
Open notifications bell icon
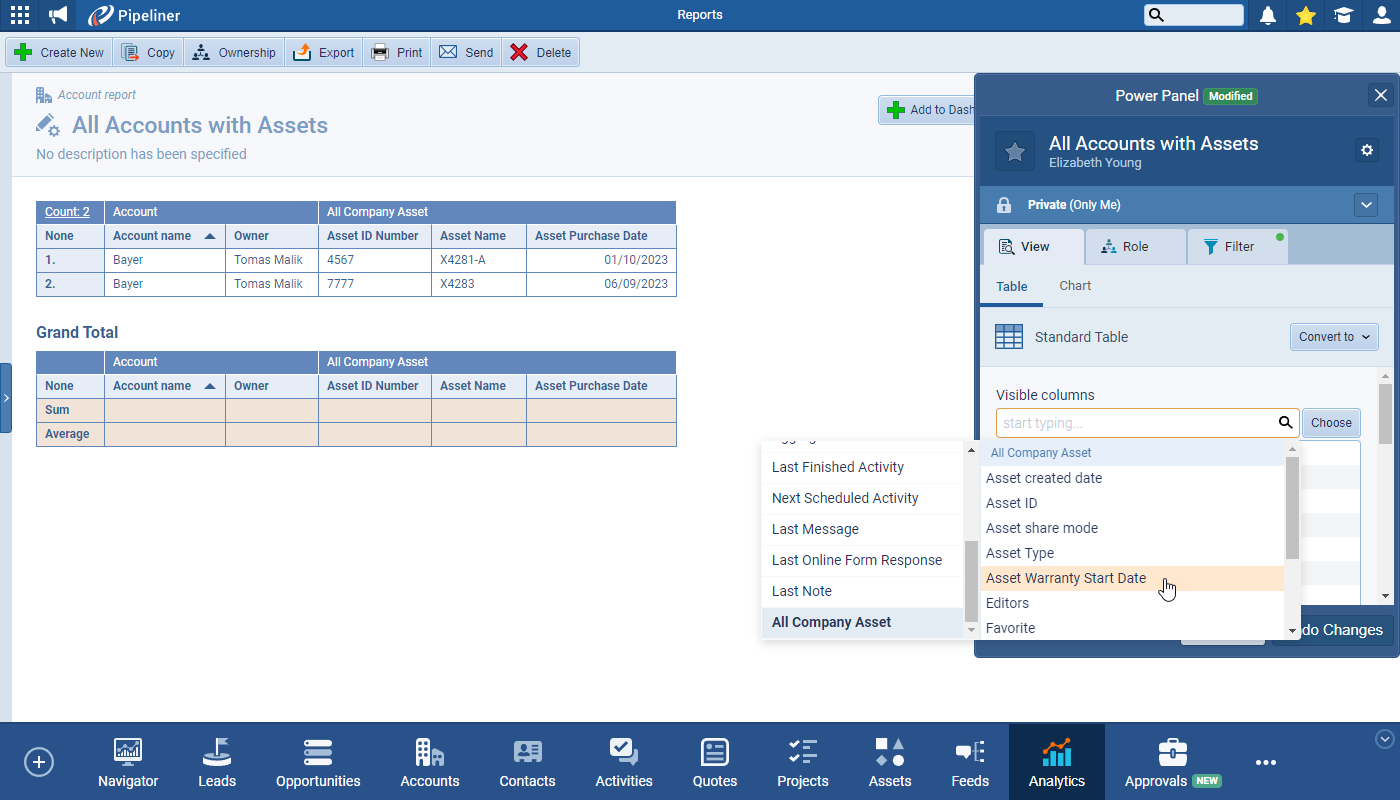1268,15
